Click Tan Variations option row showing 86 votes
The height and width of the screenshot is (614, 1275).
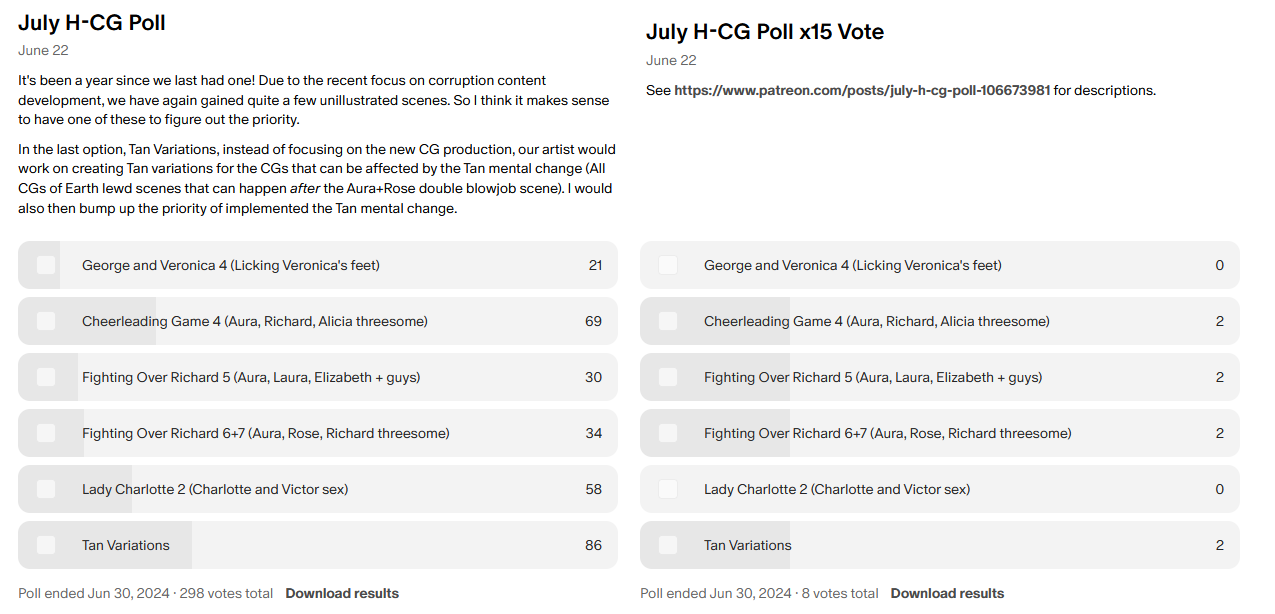pos(318,545)
